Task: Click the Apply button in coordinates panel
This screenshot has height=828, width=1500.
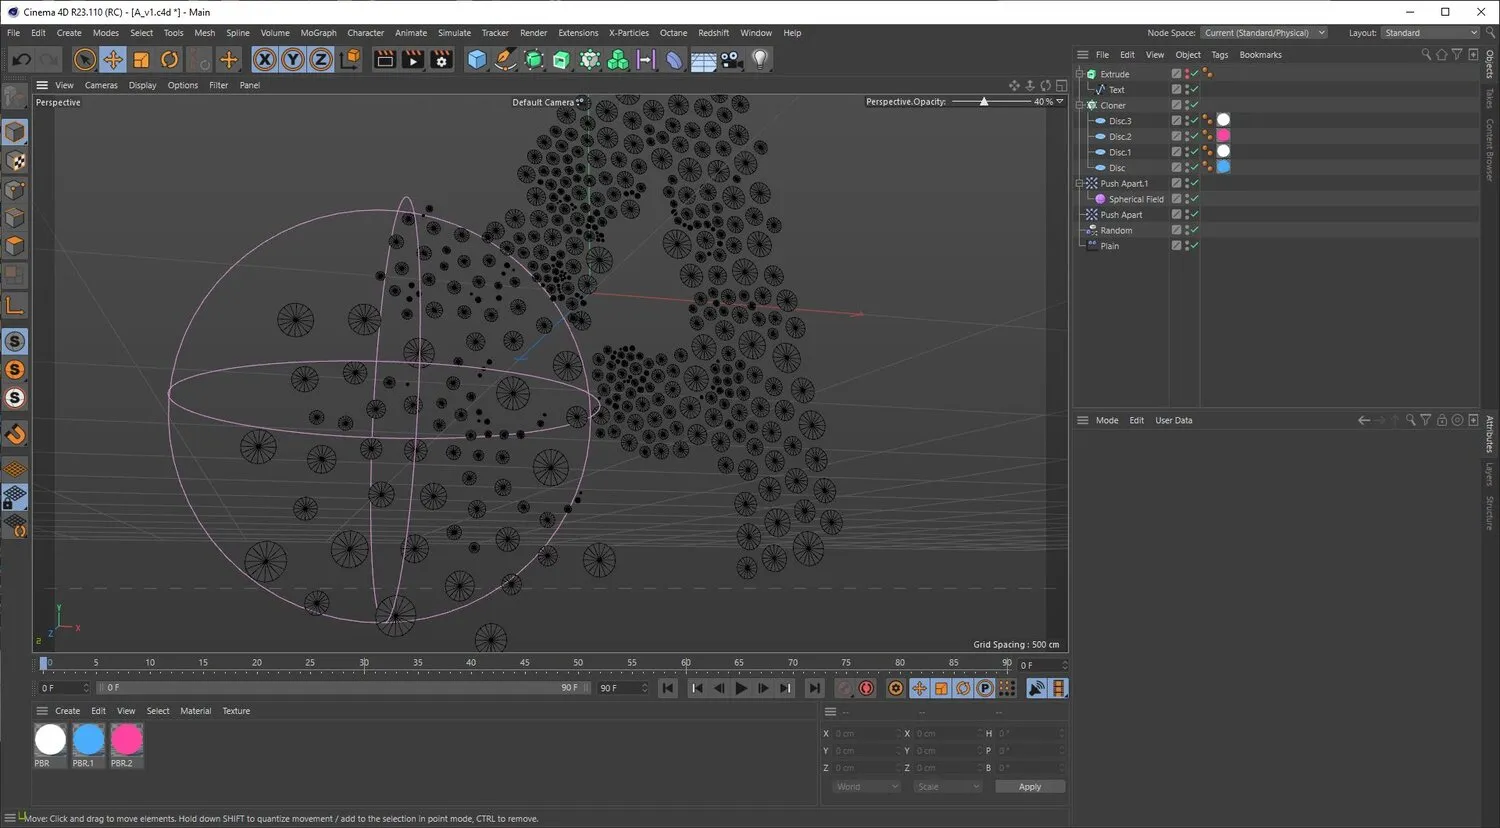Action: coord(1029,787)
